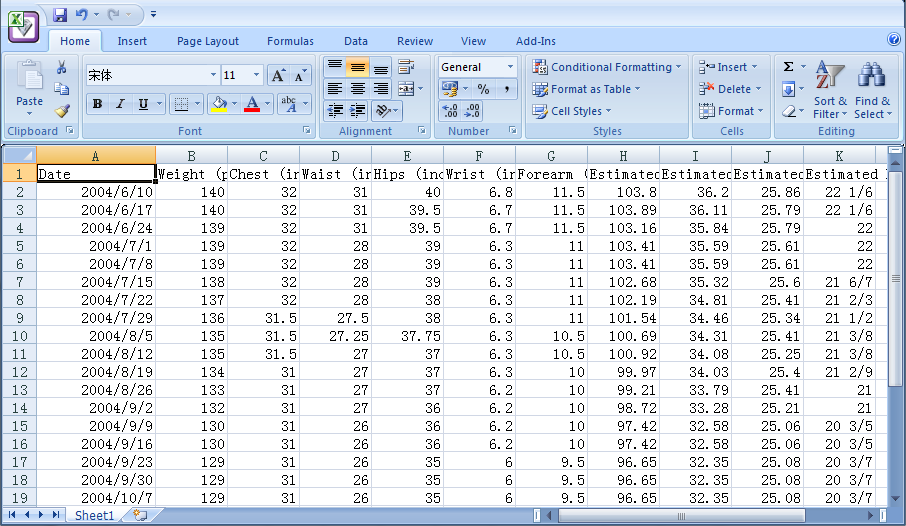The width and height of the screenshot is (906, 526).
Task: Click Insert in the Cells group
Action: point(727,67)
